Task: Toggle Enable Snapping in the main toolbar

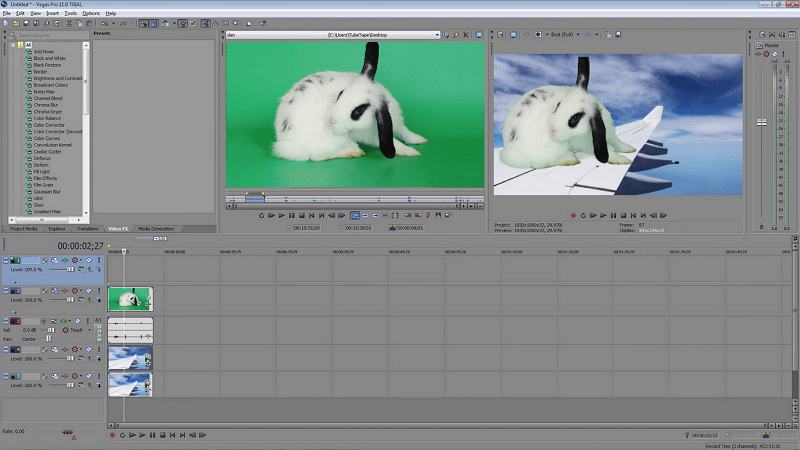Action: pos(143,23)
